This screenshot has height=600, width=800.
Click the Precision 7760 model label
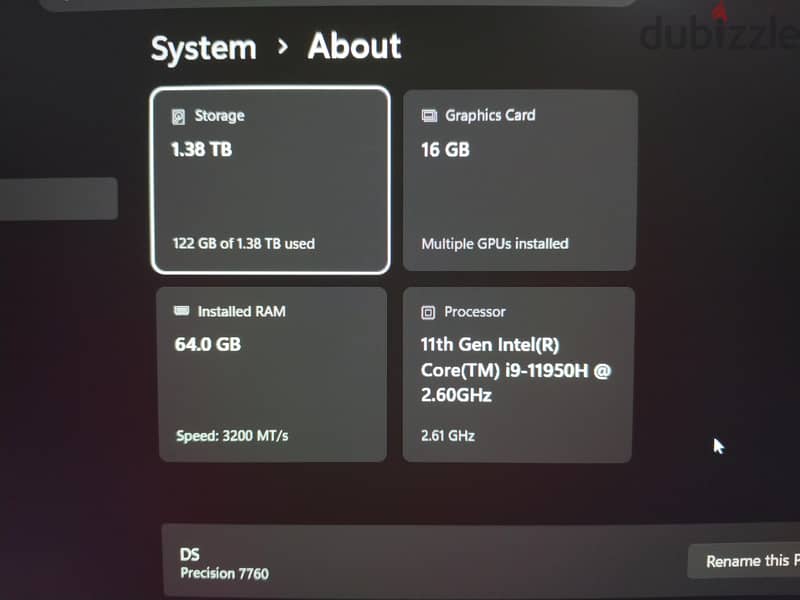tap(224, 573)
